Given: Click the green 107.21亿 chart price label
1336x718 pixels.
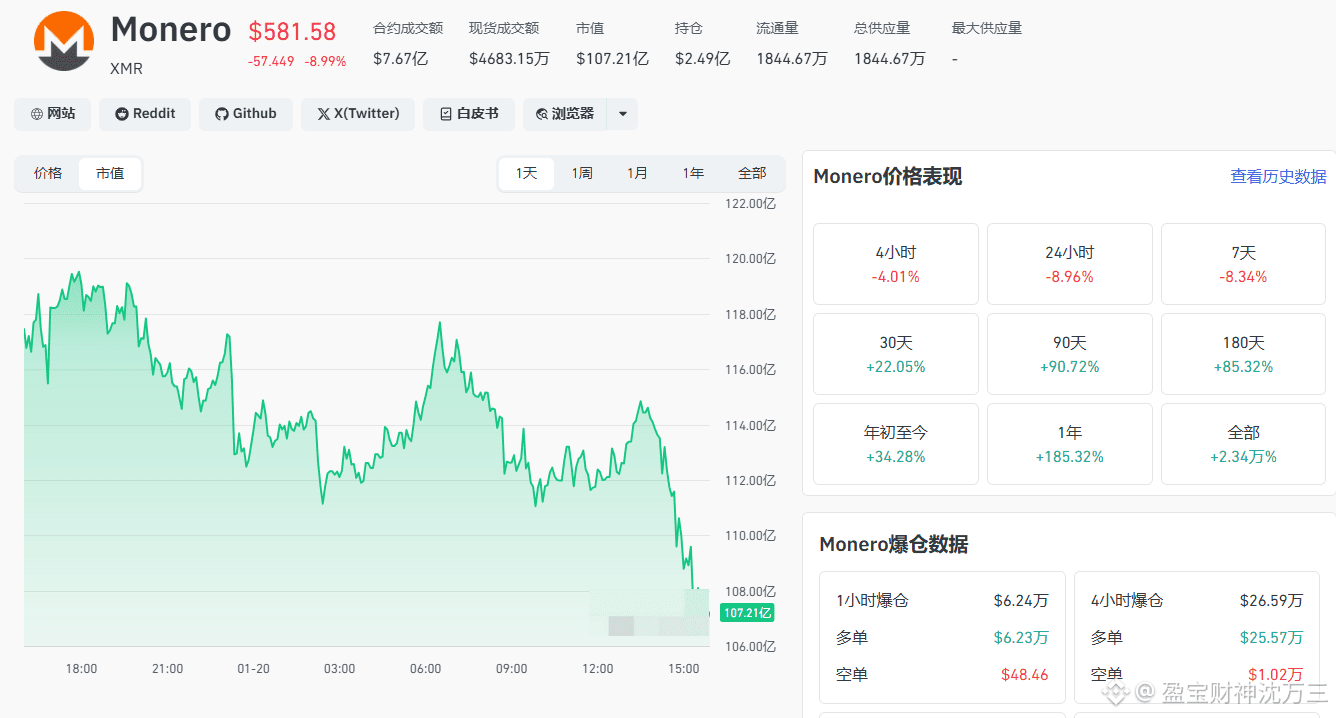Looking at the screenshot, I should [x=747, y=613].
